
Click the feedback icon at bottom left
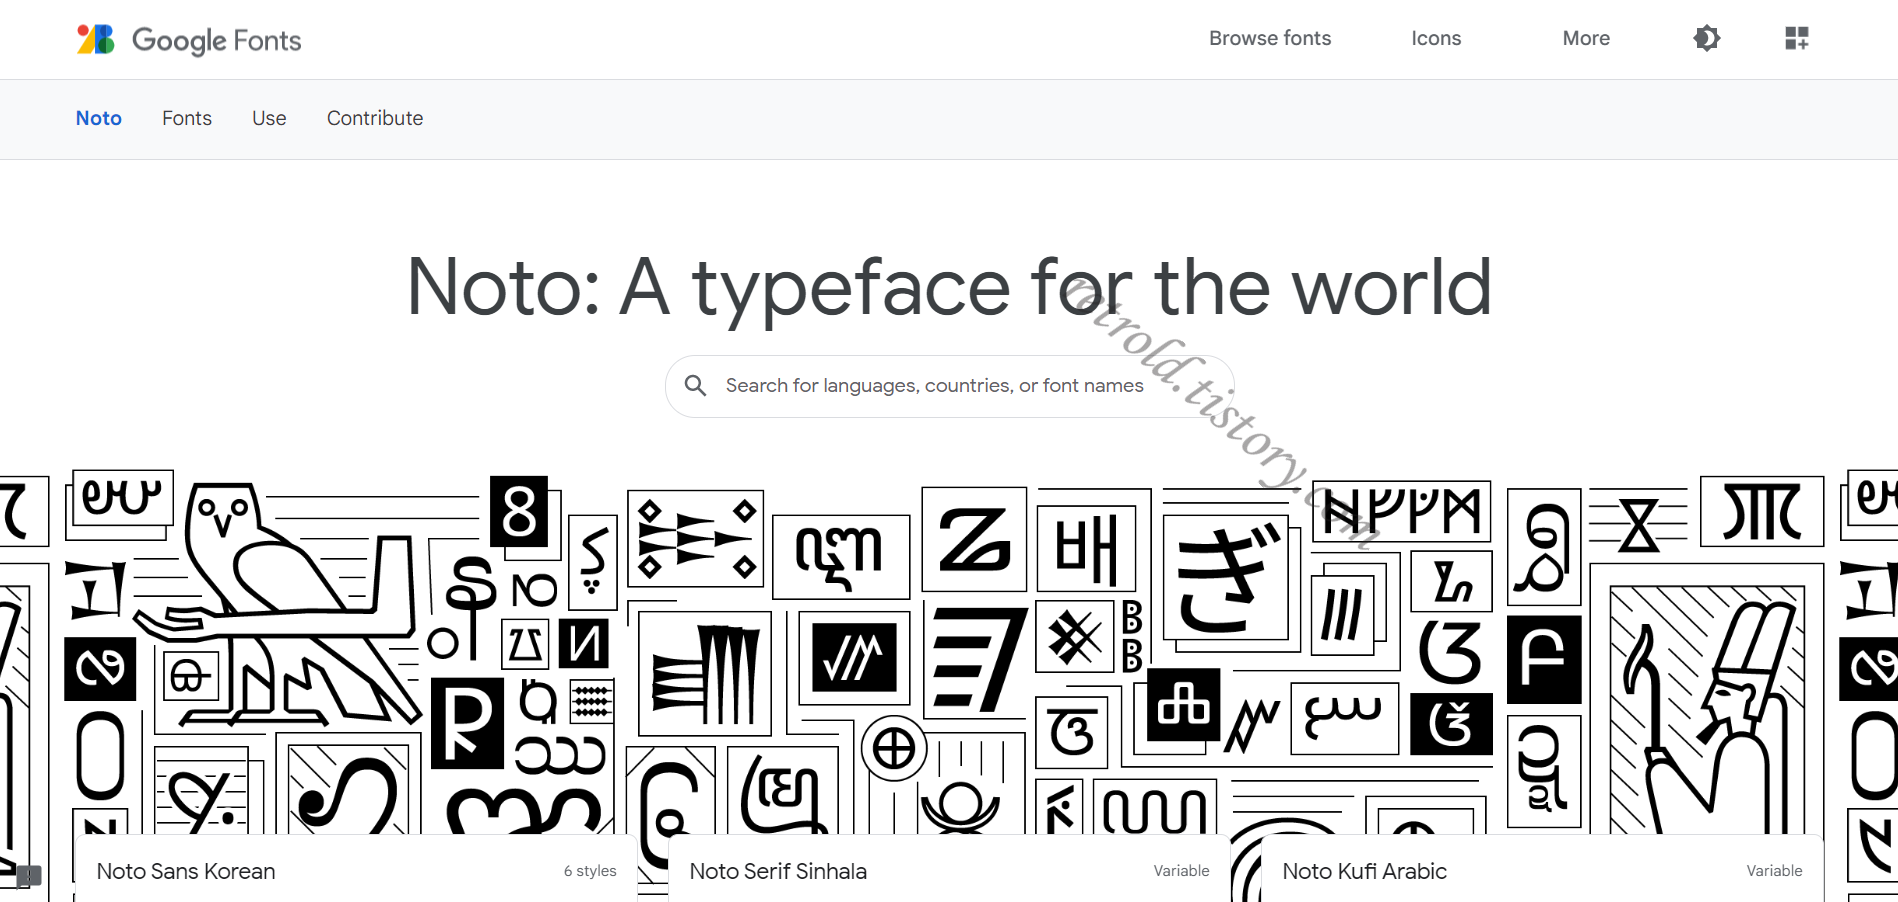coord(28,877)
